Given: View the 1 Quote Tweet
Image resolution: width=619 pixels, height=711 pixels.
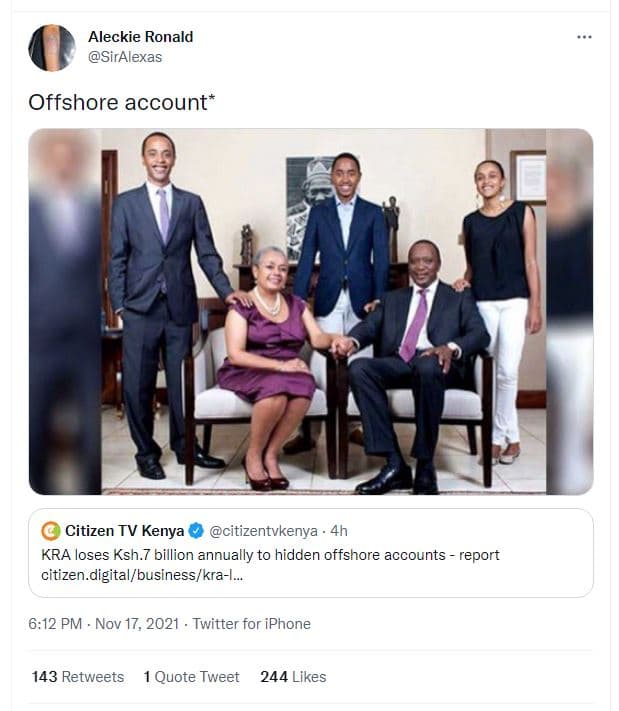Looking at the screenshot, I should tap(191, 677).
